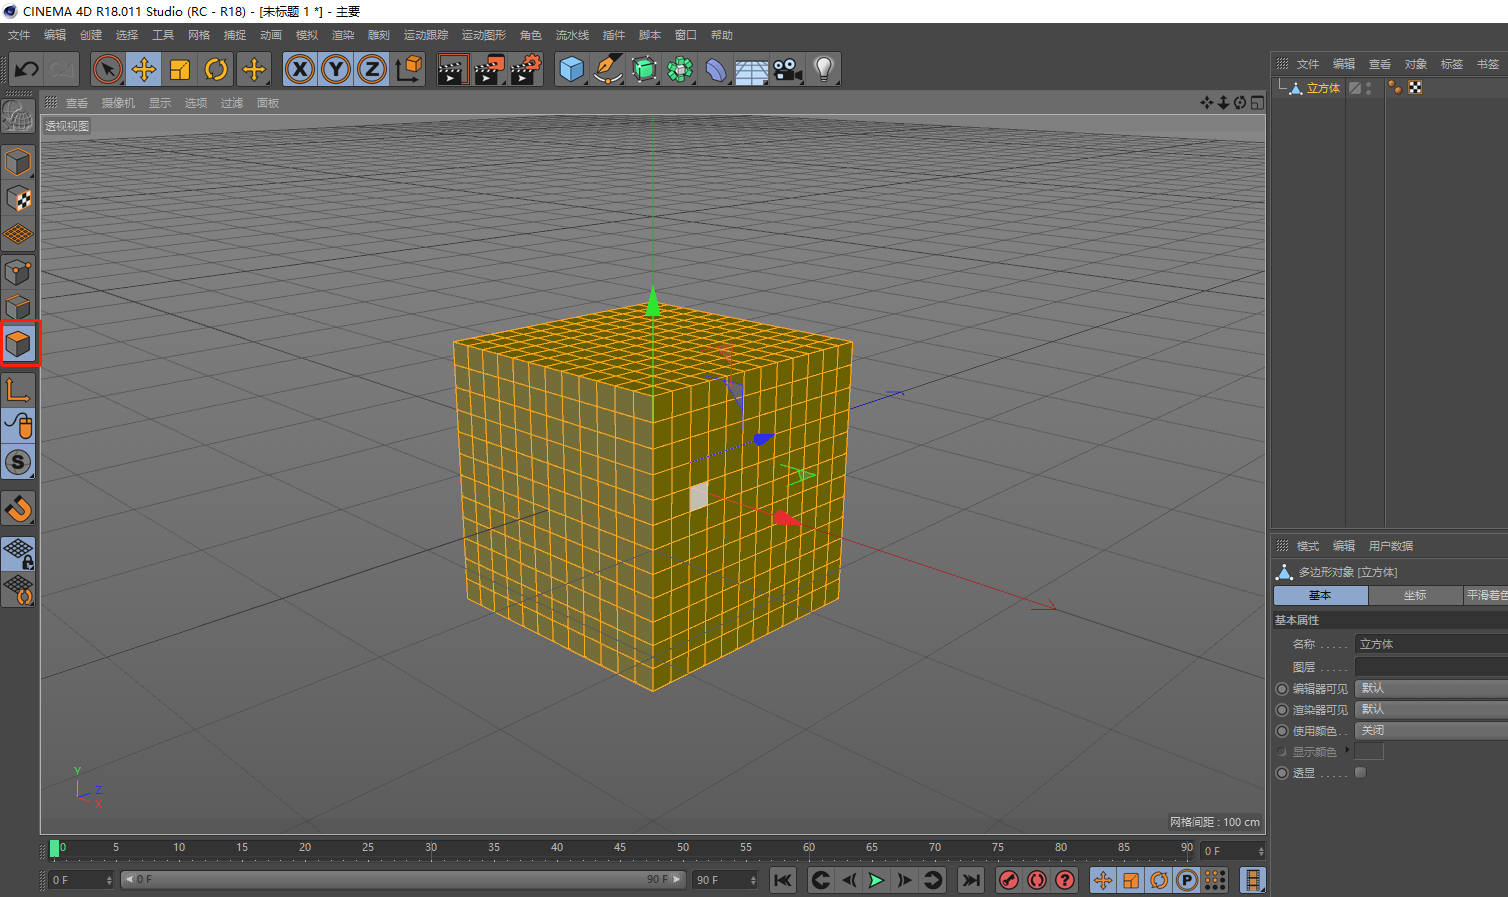This screenshot has height=897, width=1508.
Task: Switch to 坐标 tab in attributes
Action: 1415,595
